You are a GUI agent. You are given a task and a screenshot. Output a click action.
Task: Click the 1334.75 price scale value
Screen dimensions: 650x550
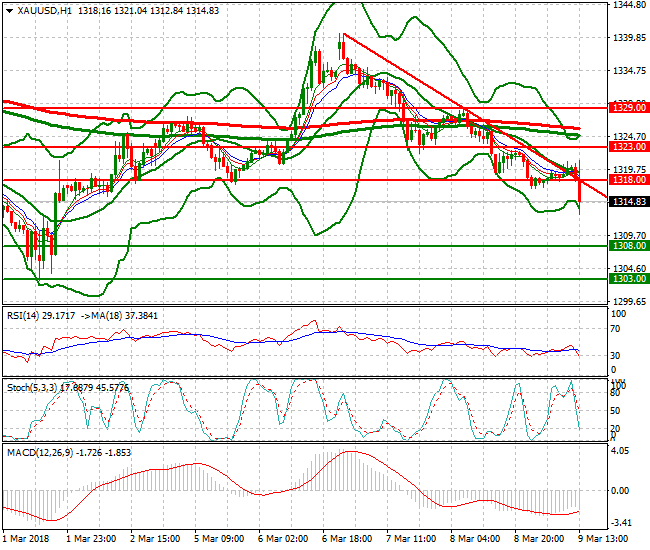(629, 71)
